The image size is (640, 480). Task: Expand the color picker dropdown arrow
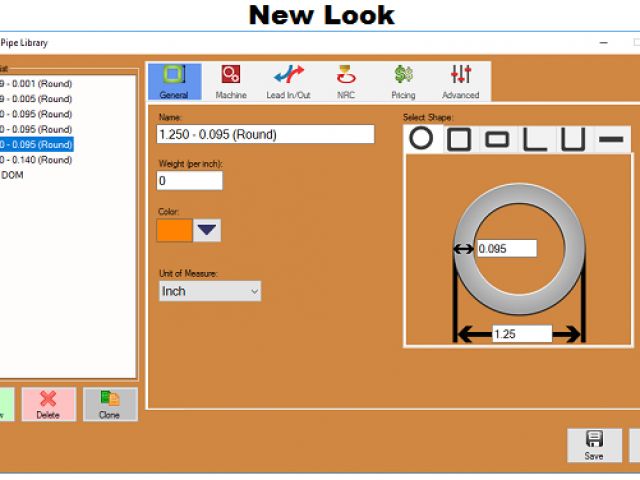pos(207,230)
